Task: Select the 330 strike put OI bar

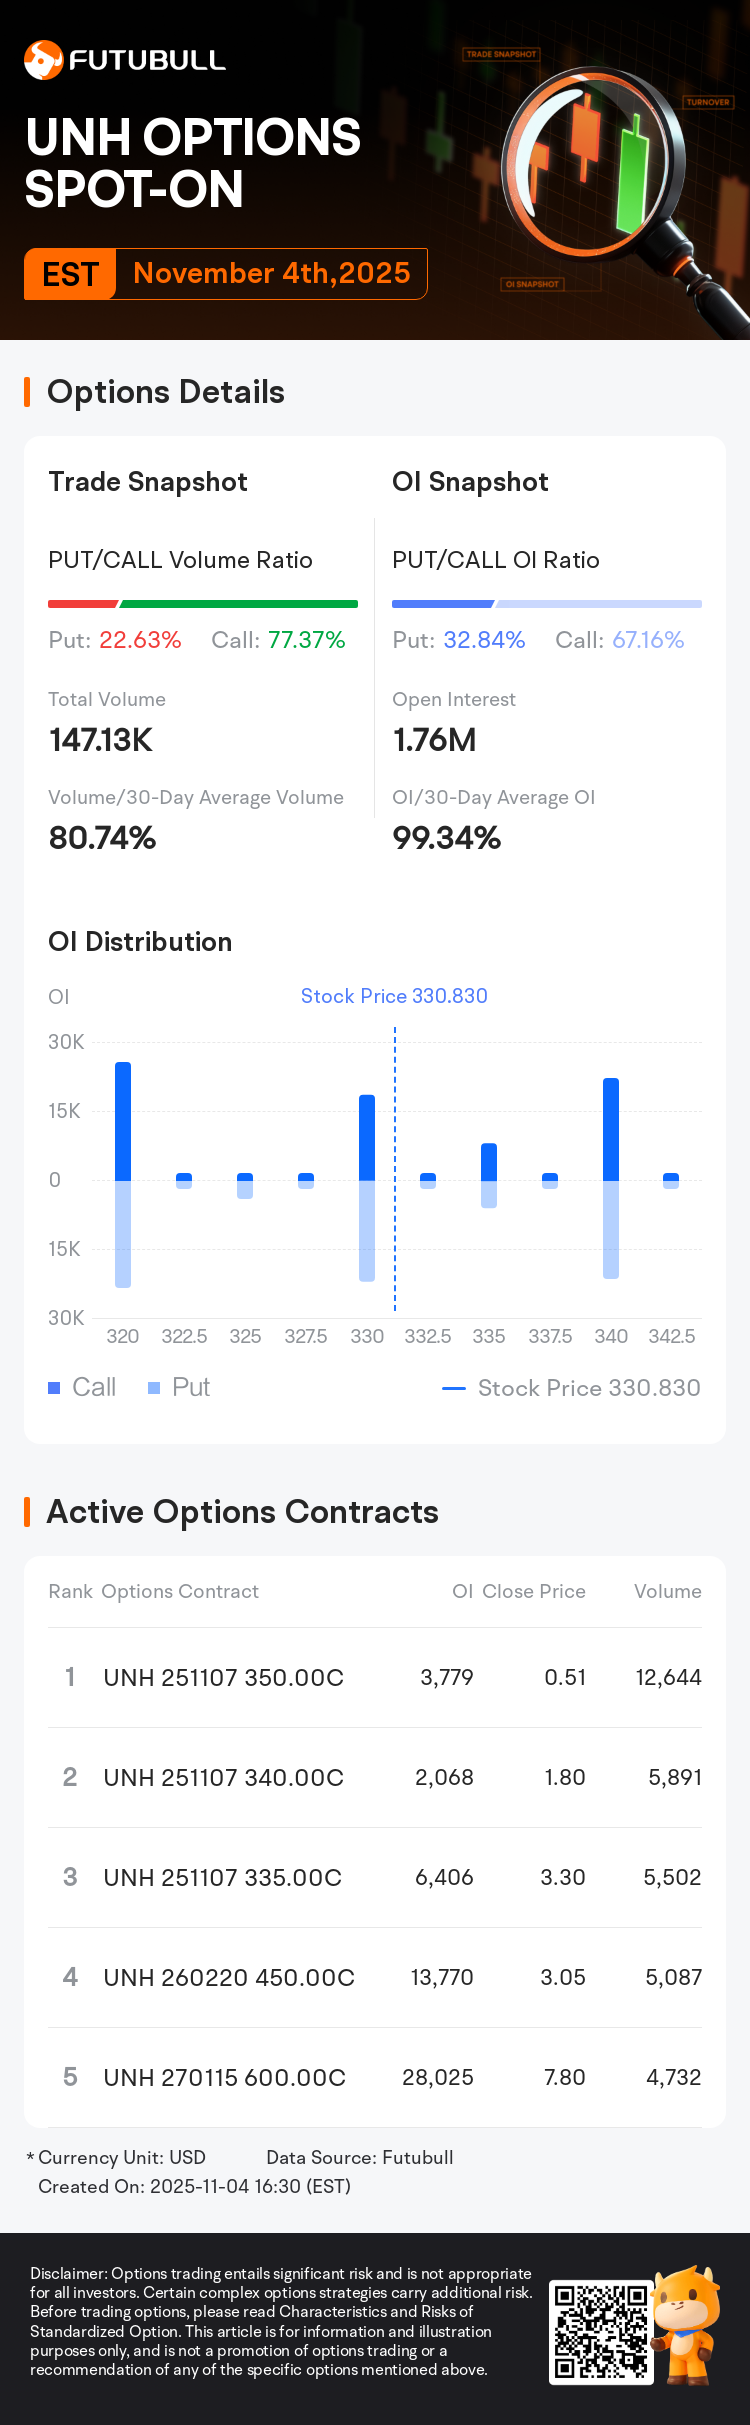Action: click(367, 1230)
